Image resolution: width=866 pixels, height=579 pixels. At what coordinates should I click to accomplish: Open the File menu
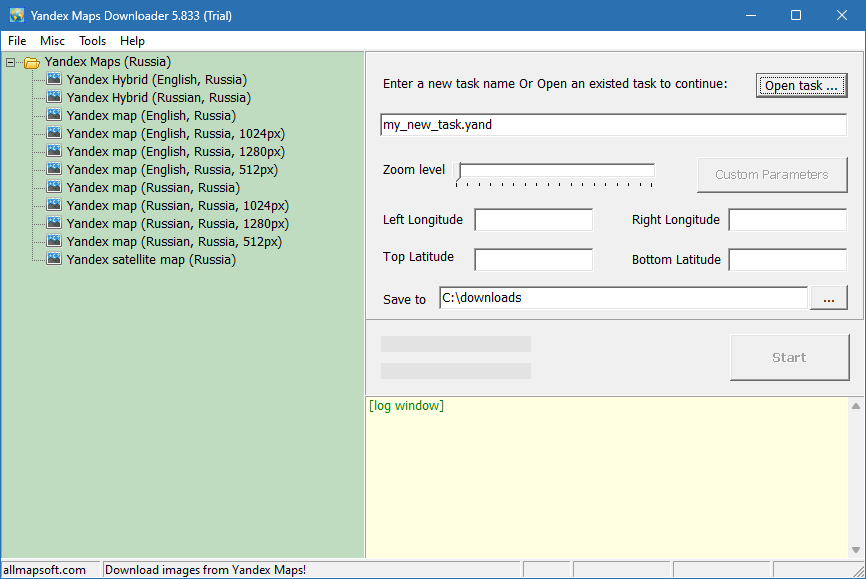tap(17, 41)
